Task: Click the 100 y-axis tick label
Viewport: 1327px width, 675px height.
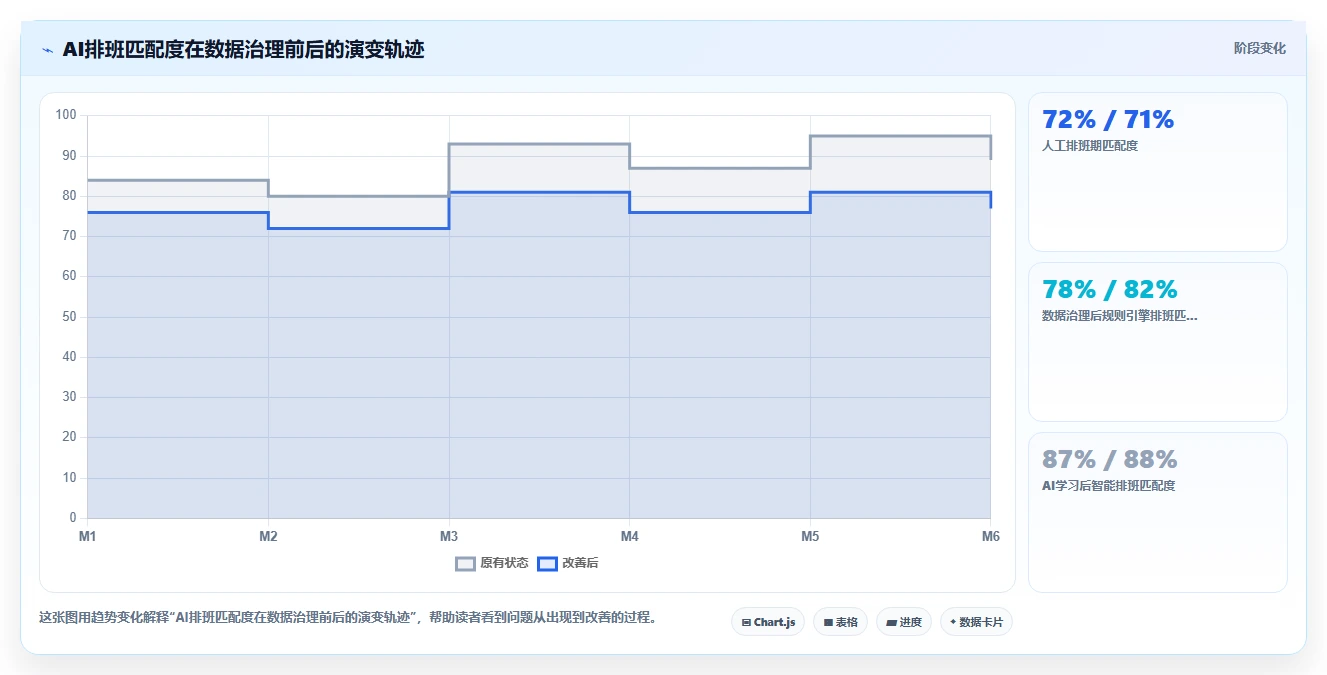Action: coord(66,115)
